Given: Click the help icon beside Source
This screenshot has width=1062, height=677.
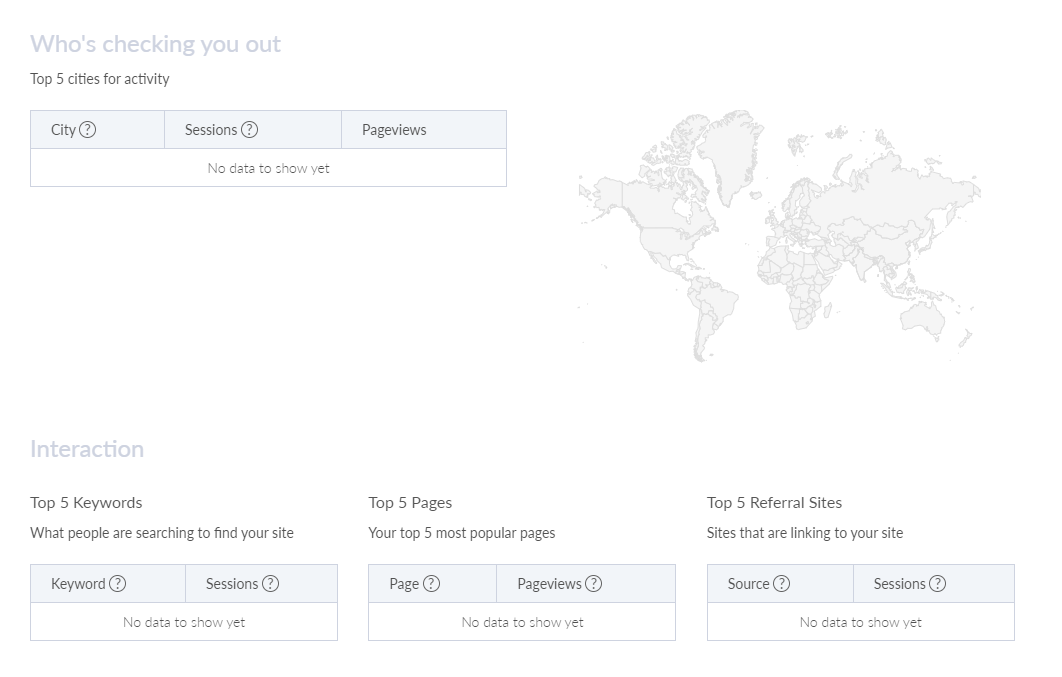Looking at the screenshot, I should (x=782, y=584).
